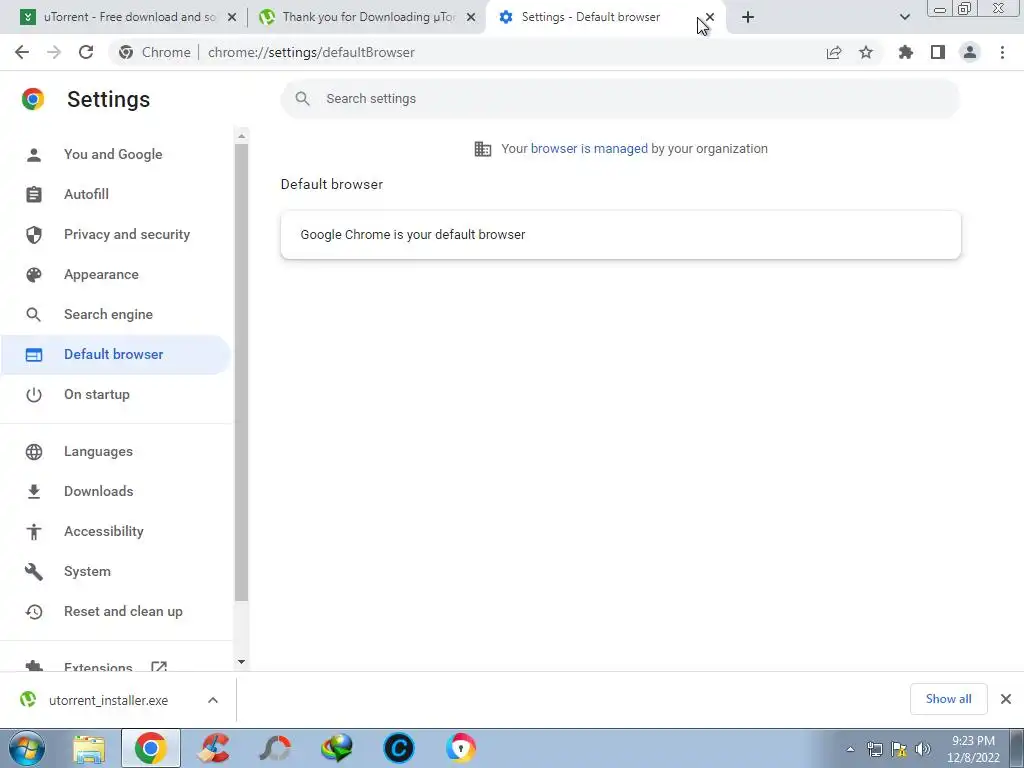Open the Extensions puzzle icon
Viewport: 1024px width, 768px height.
[906, 52]
